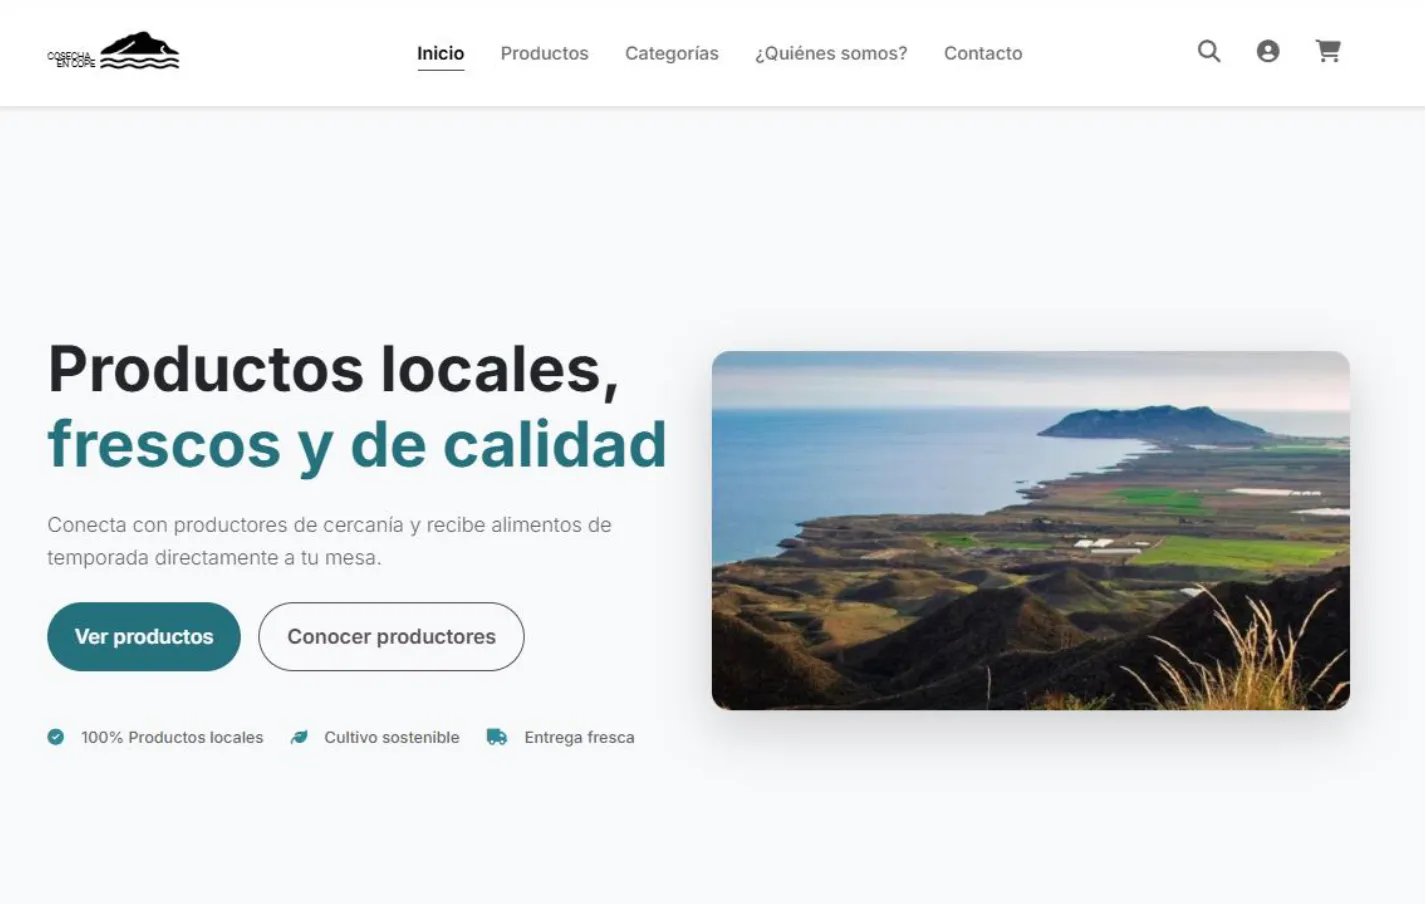Click the green checkmark badge icon

[x=55, y=737]
